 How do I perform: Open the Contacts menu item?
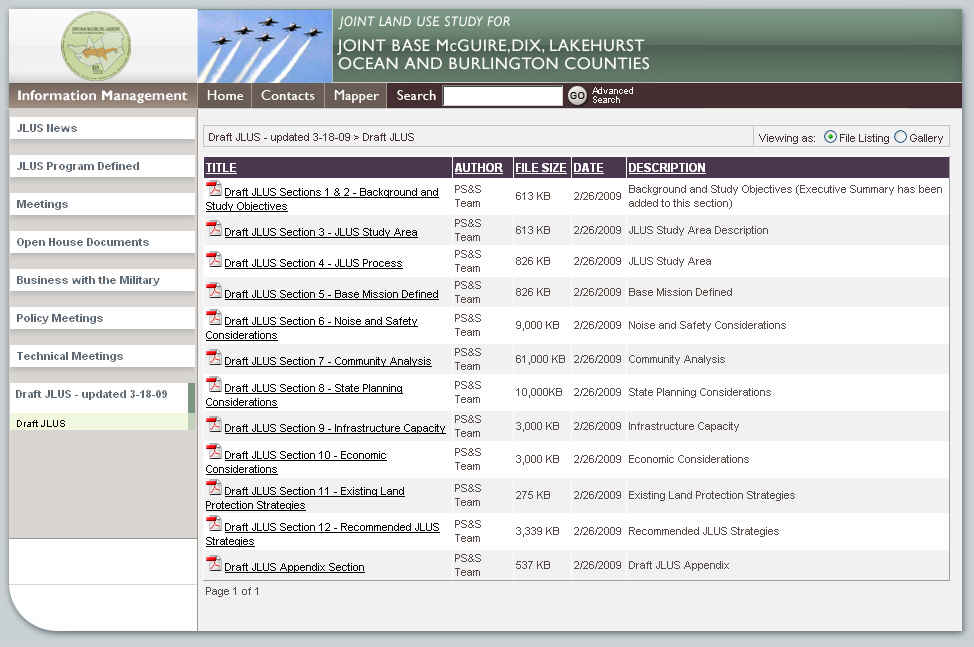point(288,96)
